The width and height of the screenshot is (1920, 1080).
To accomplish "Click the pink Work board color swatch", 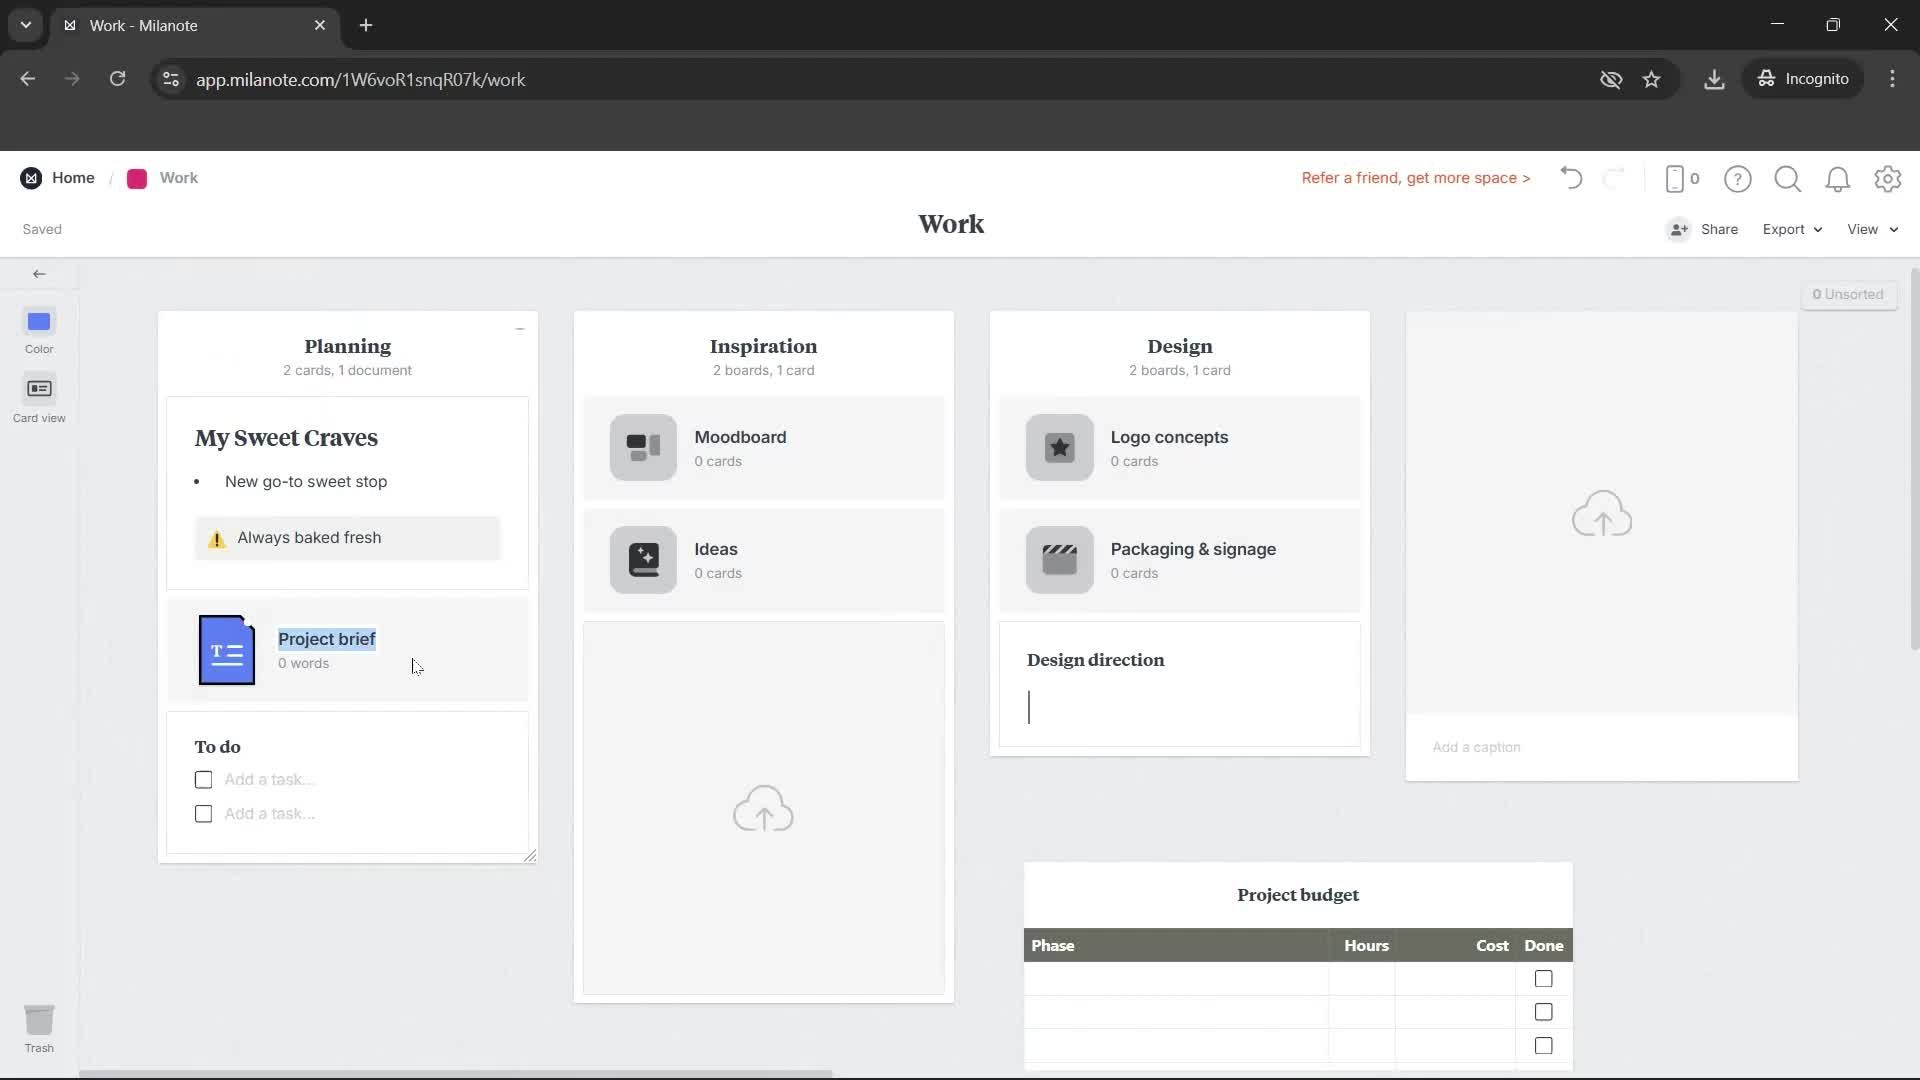I will click(137, 178).
